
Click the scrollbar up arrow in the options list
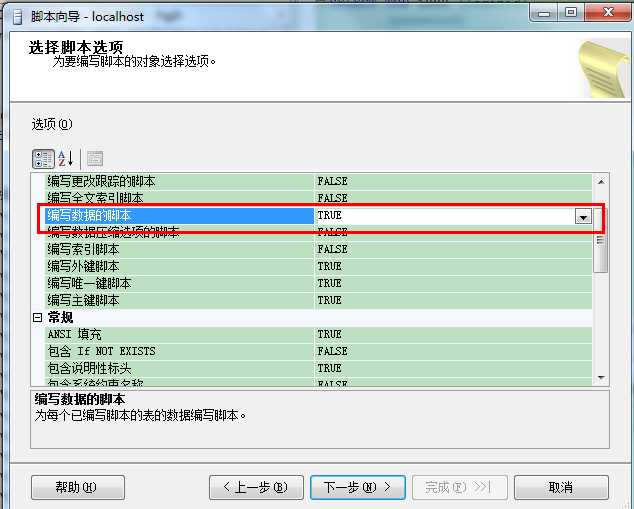pos(601,182)
